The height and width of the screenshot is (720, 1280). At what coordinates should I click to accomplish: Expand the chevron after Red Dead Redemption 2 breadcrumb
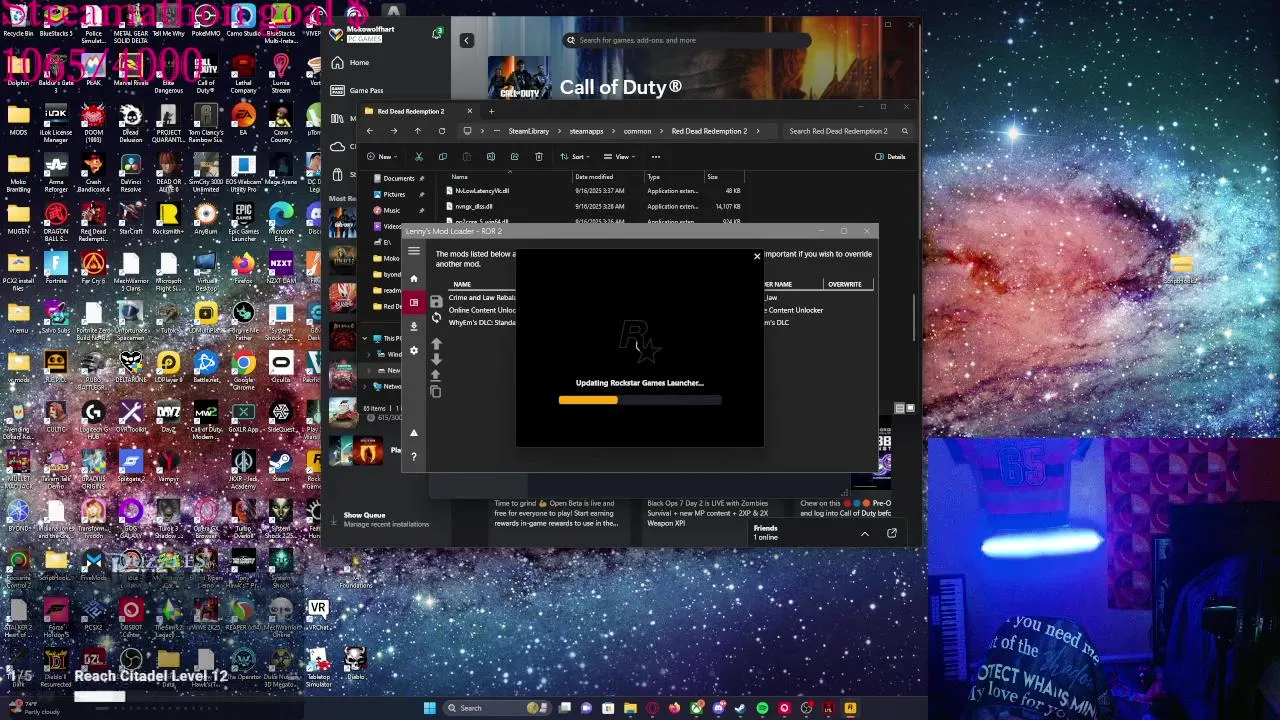[758, 131]
